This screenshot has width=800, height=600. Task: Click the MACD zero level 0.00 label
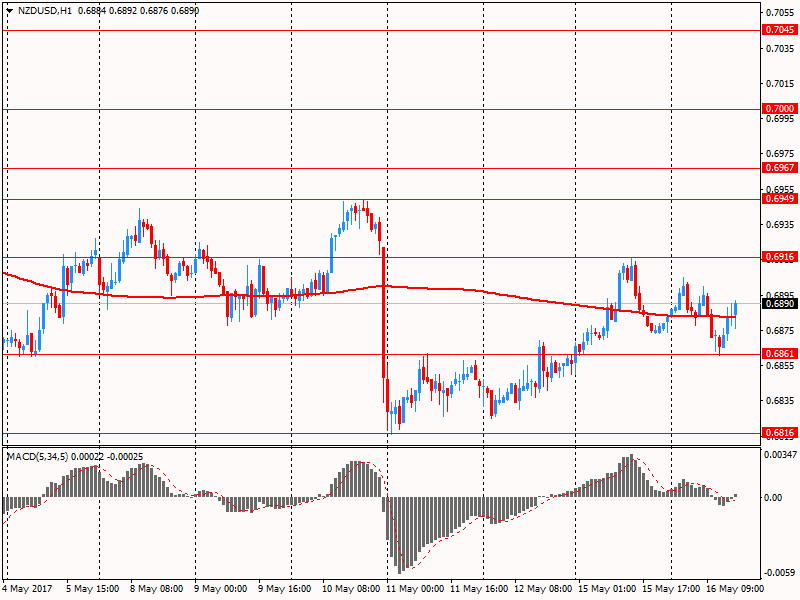[x=773, y=497]
